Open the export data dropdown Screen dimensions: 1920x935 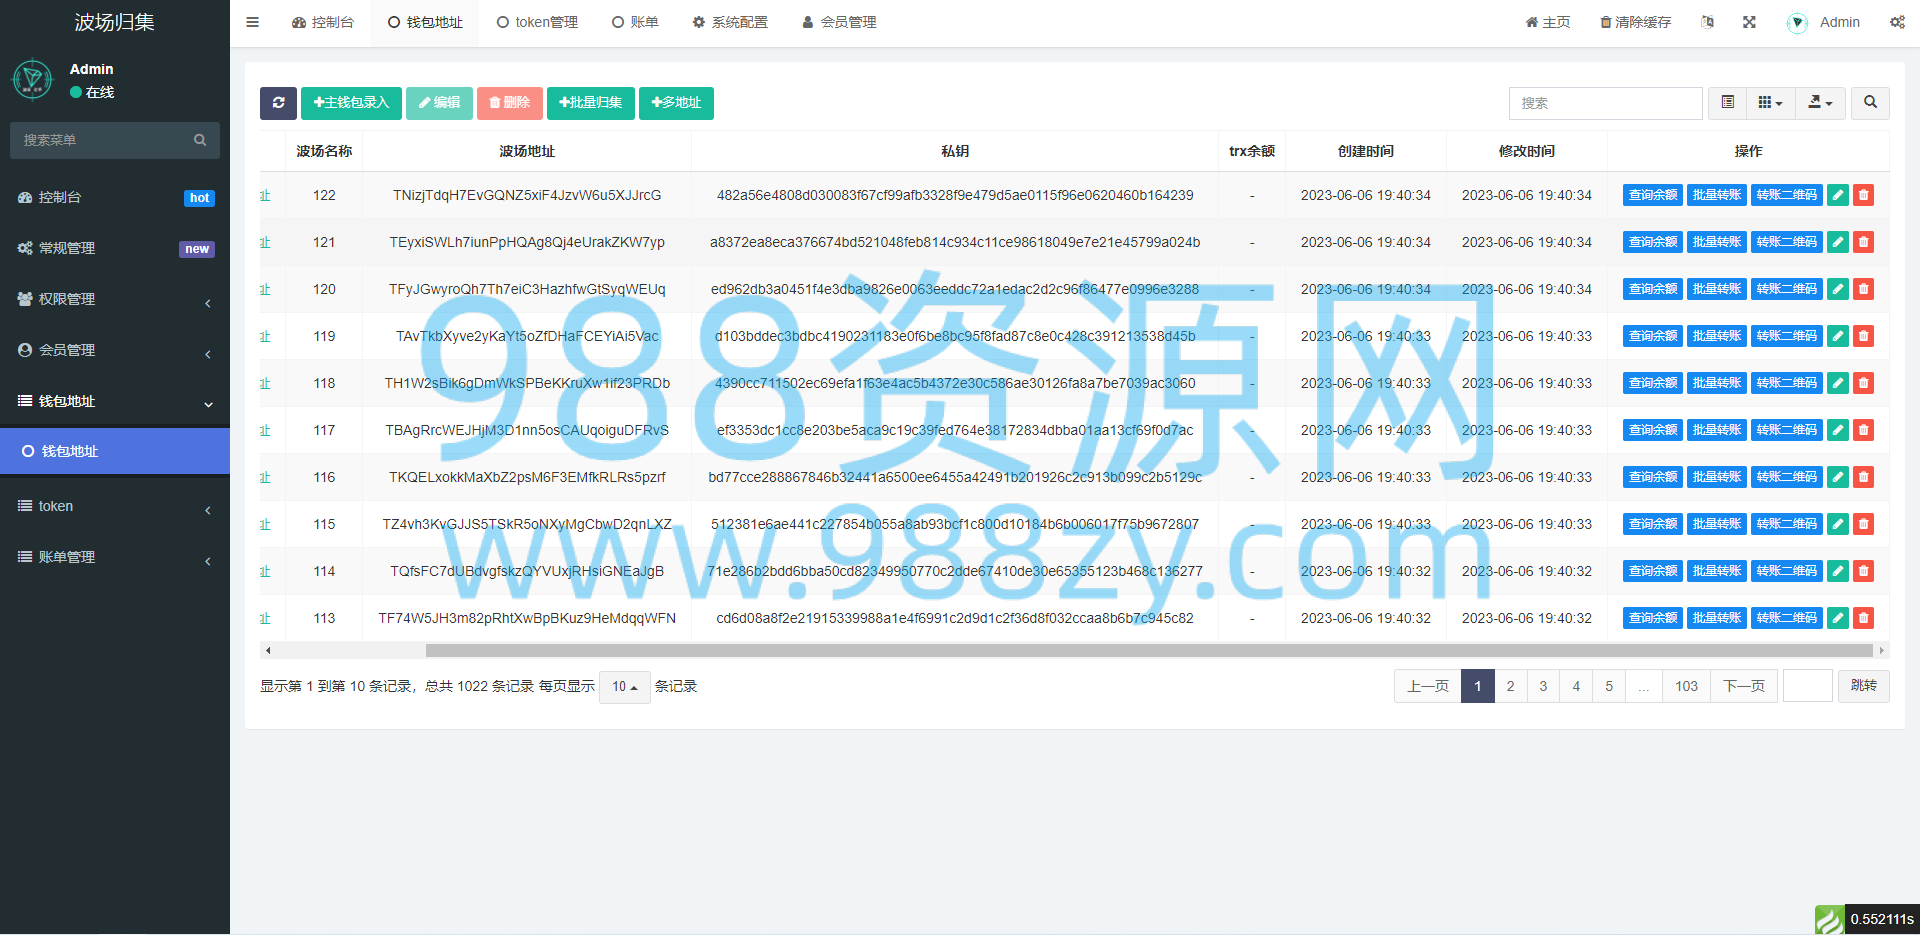(1820, 103)
